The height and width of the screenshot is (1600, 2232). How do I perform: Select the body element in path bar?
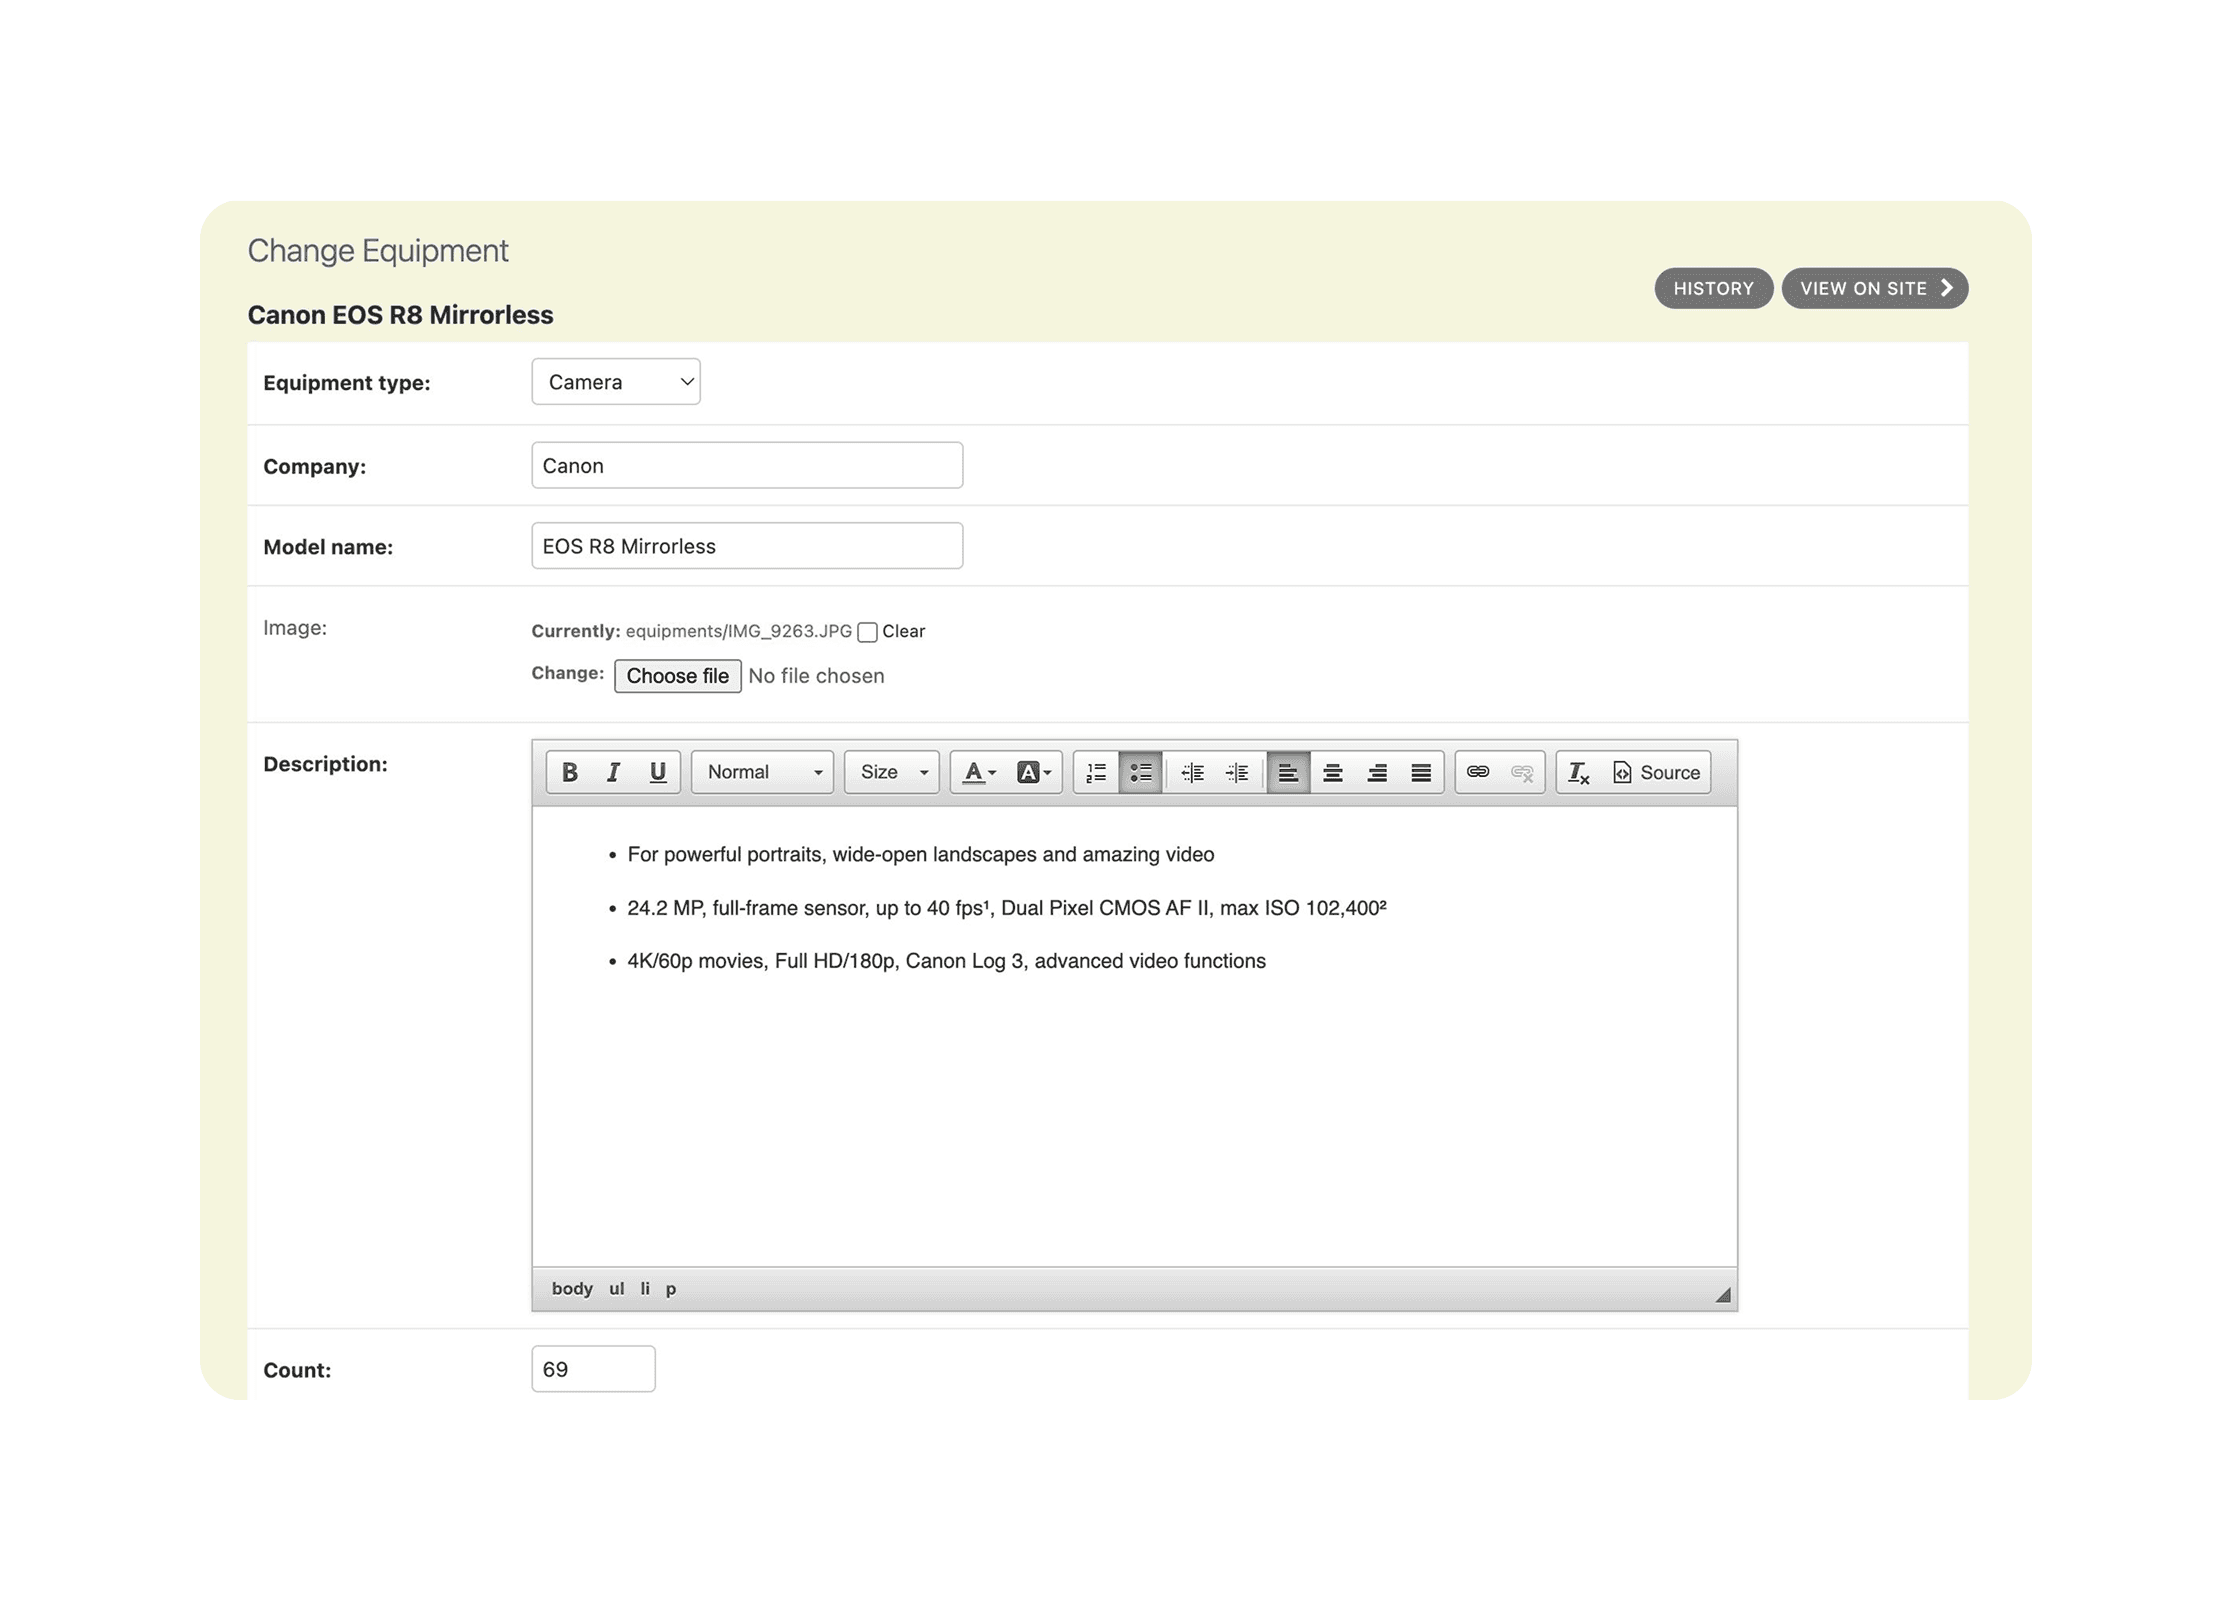click(572, 1289)
